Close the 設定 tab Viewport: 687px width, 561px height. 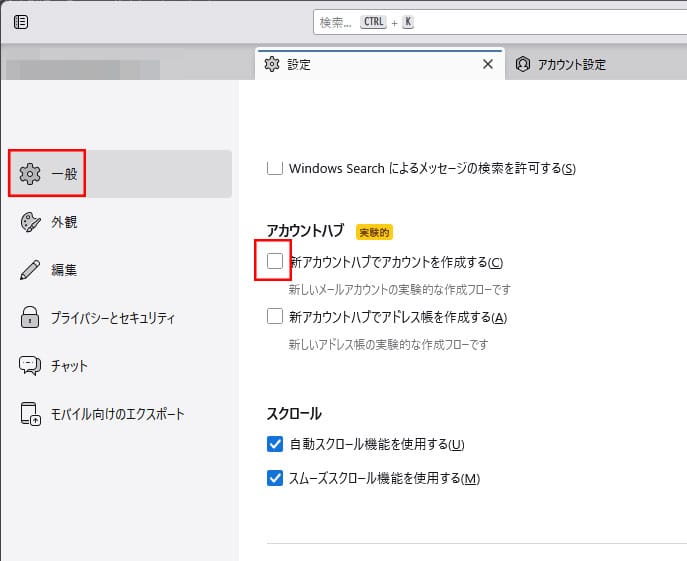pyautogui.click(x=488, y=64)
